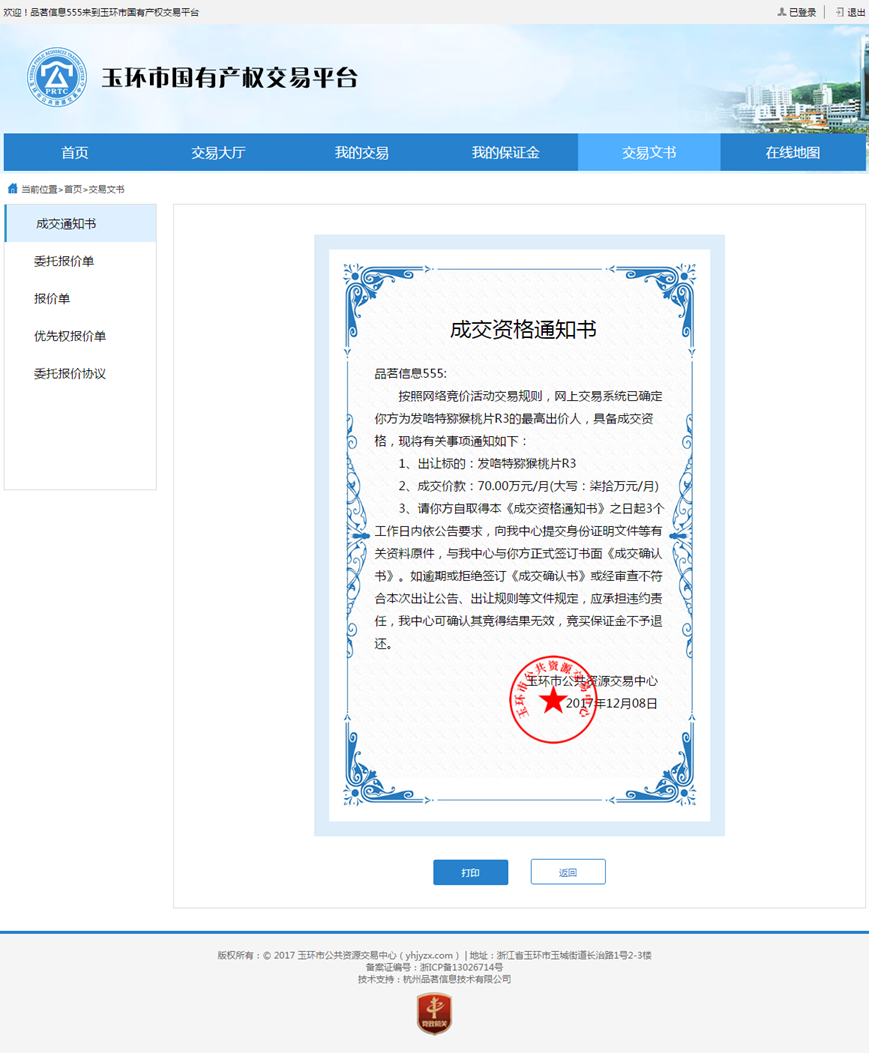
Task: Open 优先权报价单 sidebar entry
Action: pos(70,336)
